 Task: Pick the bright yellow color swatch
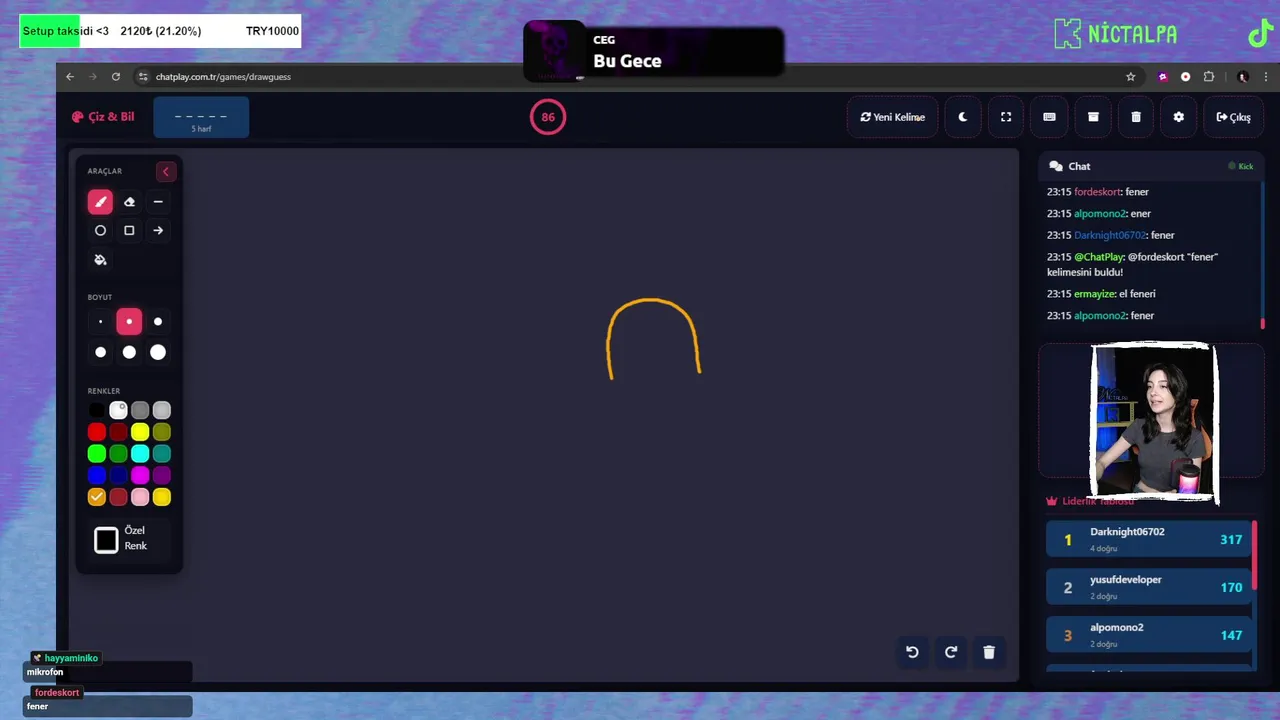pos(140,432)
